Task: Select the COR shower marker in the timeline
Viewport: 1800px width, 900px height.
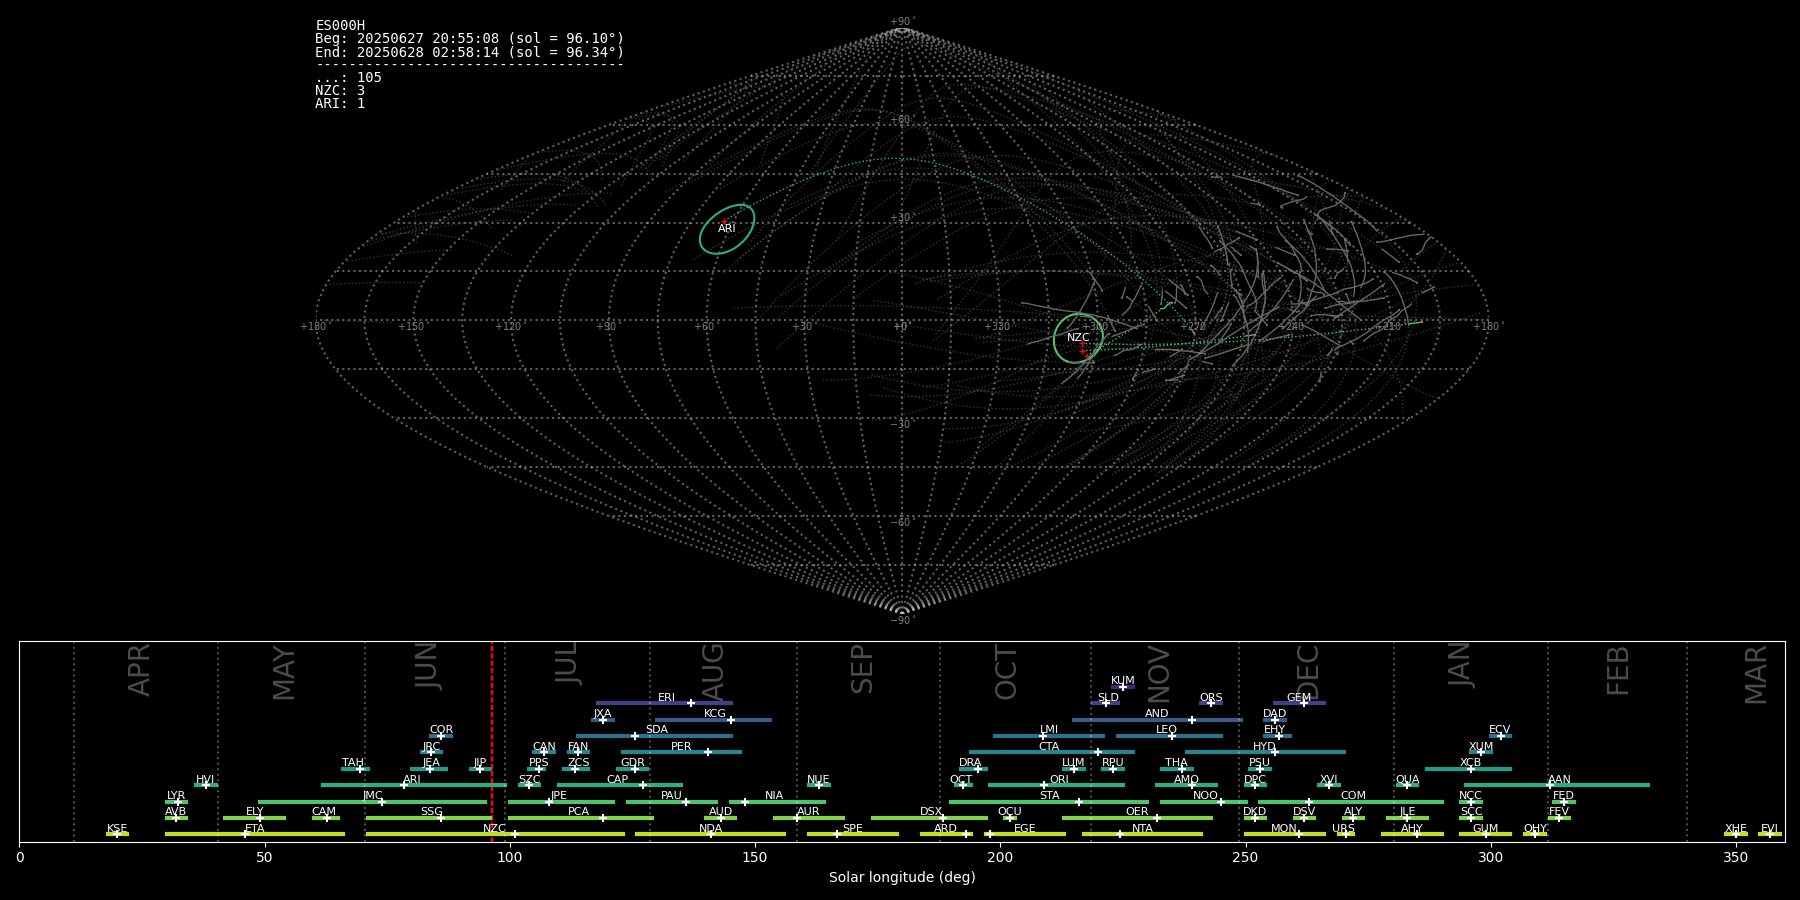Action: (x=441, y=736)
